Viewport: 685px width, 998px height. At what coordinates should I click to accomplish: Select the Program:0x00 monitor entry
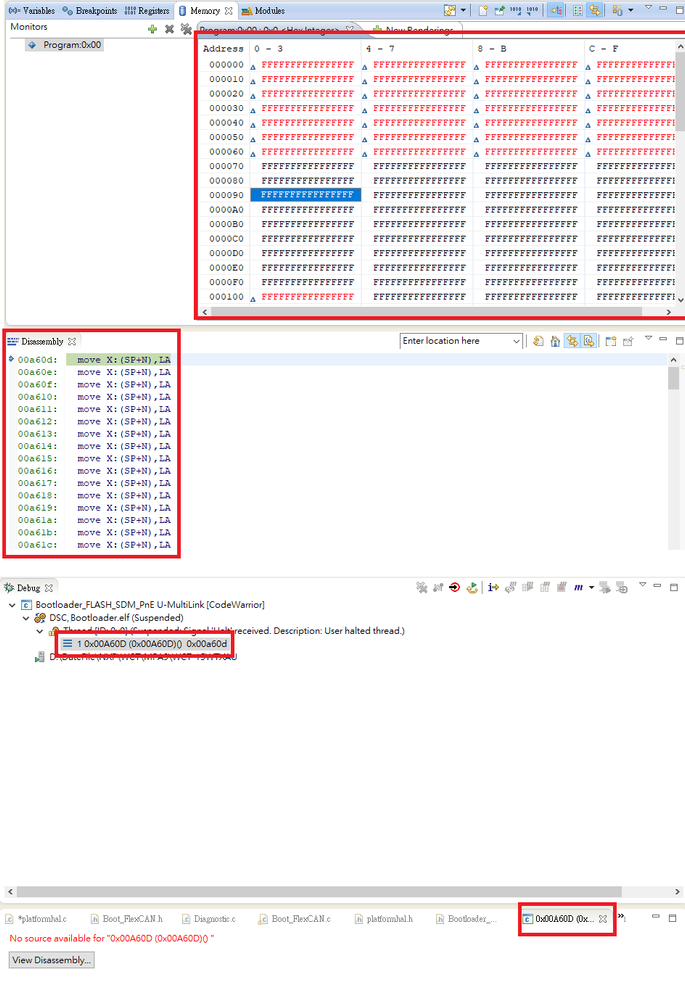[64, 45]
